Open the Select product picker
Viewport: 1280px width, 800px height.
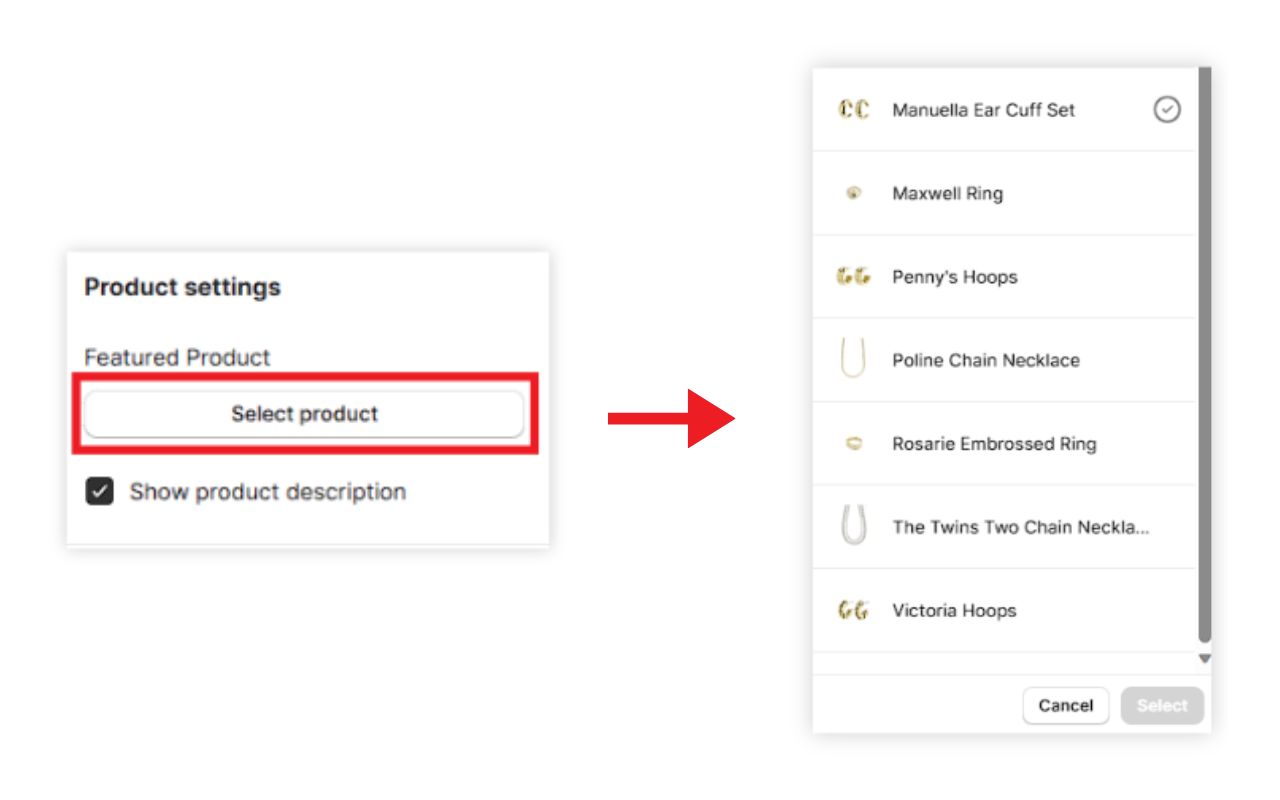[304, 414]
